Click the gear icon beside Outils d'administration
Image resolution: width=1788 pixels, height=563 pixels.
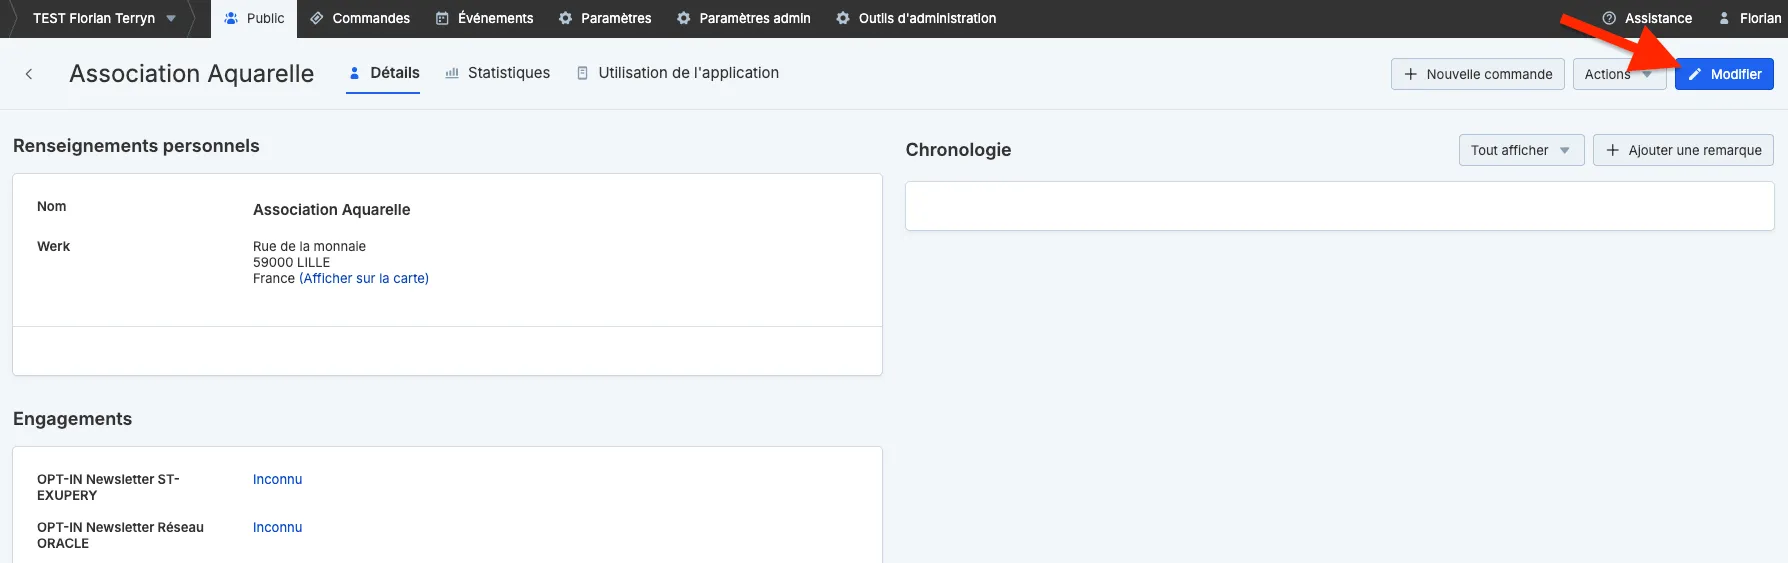(x=843, y=18)
